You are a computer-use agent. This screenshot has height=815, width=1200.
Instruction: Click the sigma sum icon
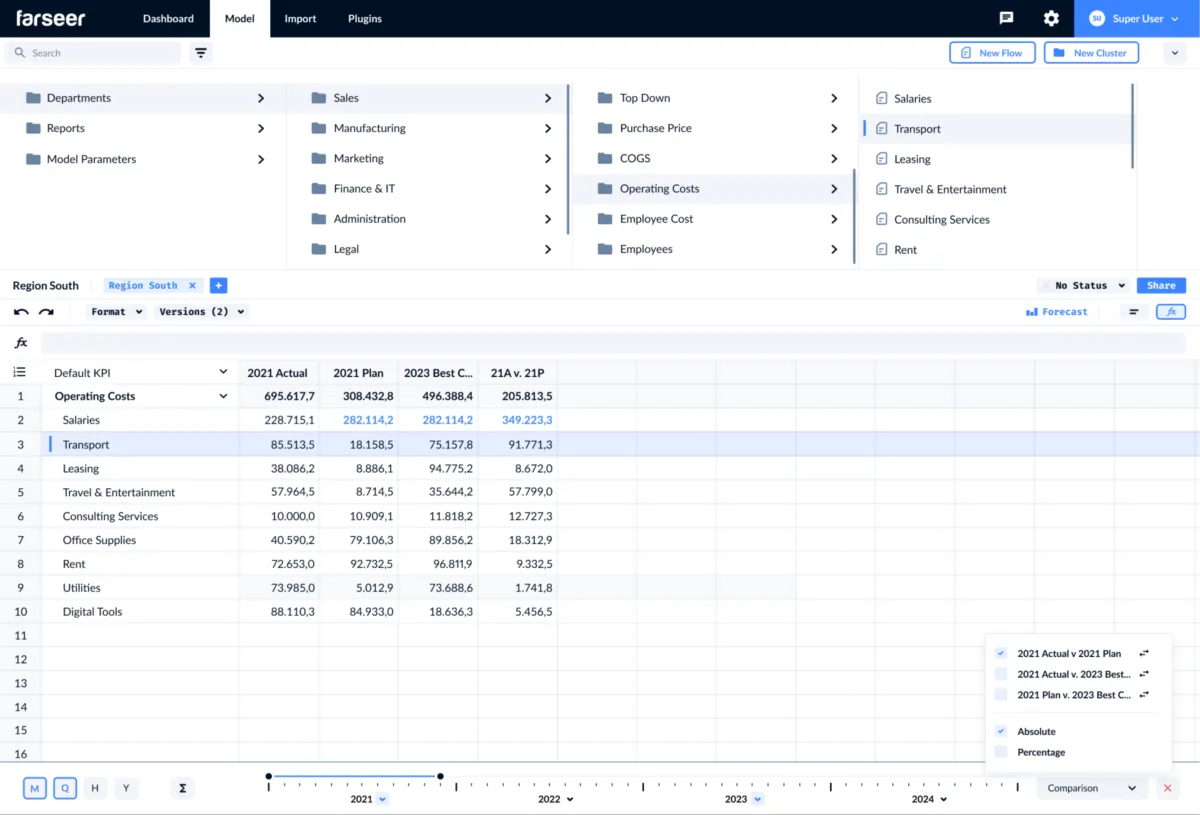(x=182, y=788)
